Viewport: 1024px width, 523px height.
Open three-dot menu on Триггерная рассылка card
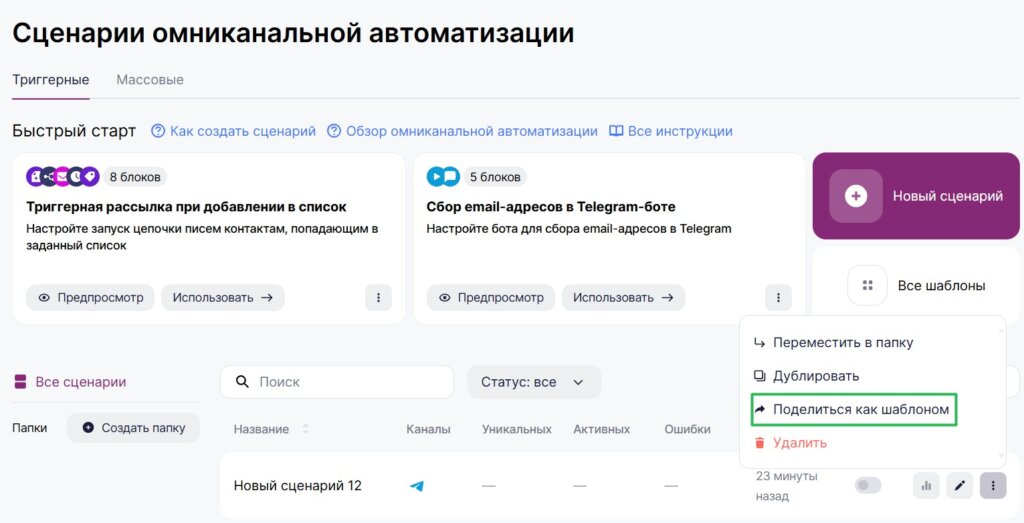point(378,297)
